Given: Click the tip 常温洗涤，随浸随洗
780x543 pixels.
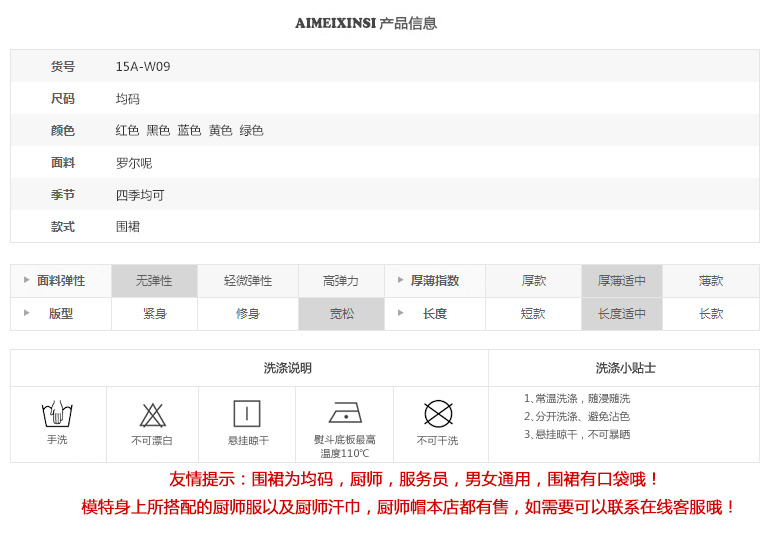Looking at the screenshot, I should [x=577, y=398].
